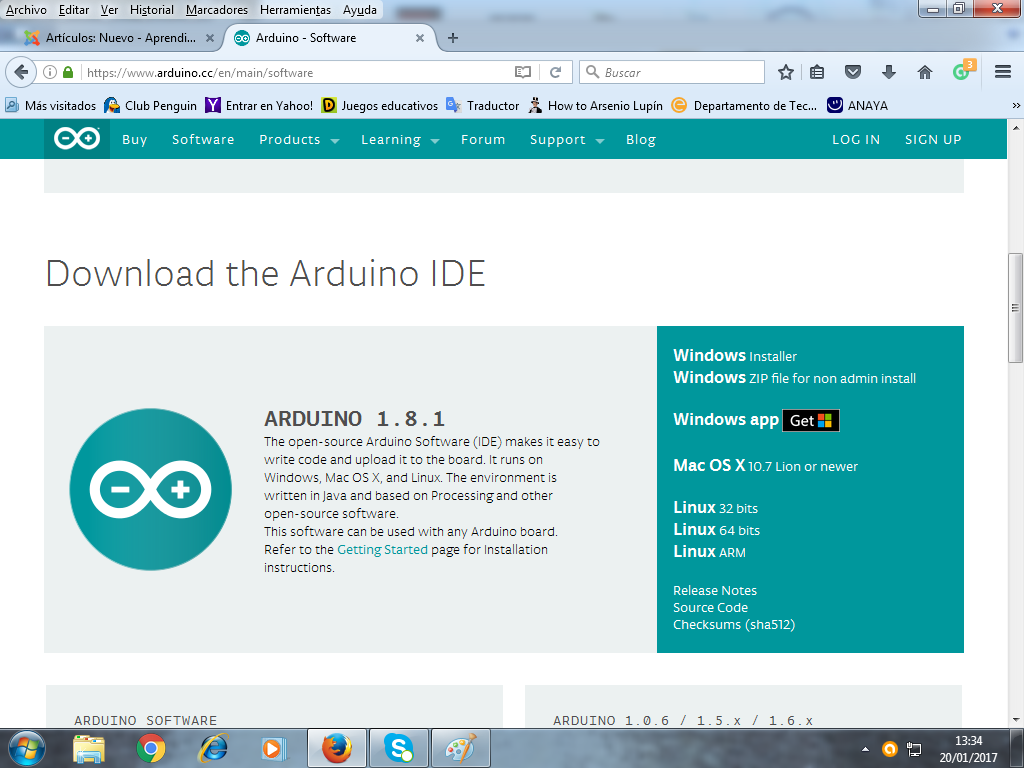
Task: Open the Marcadores menu
Action: pyautogui.click(x=217, y=10)
